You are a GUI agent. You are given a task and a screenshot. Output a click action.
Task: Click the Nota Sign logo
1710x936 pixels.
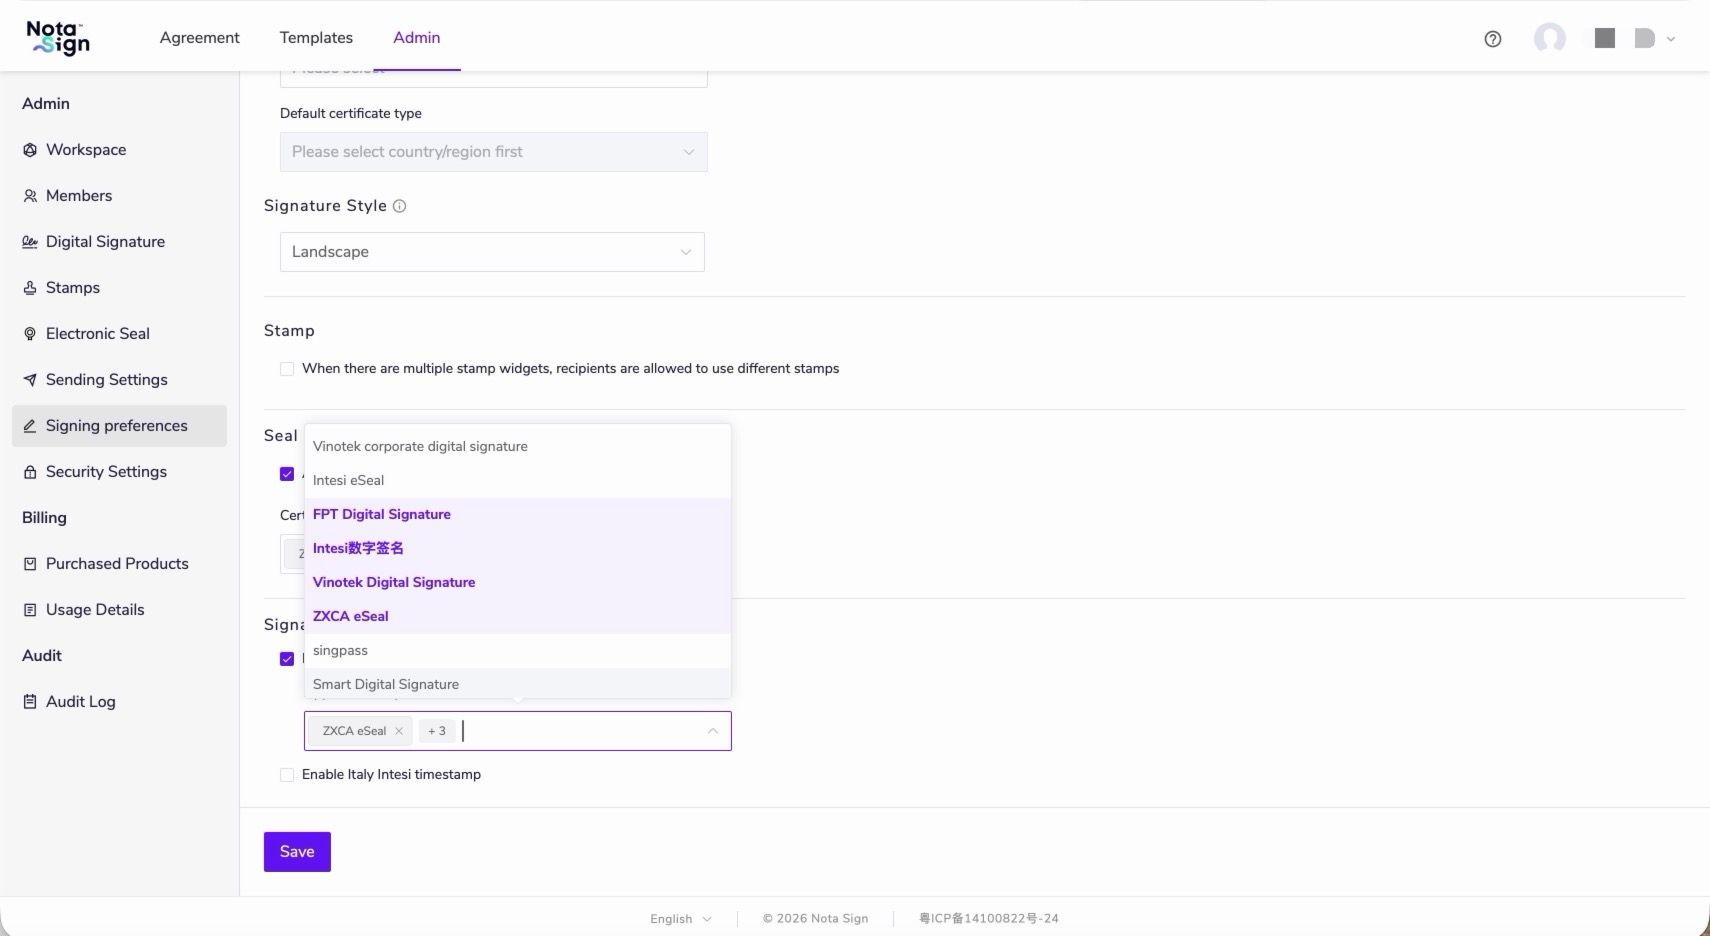click(x=58, y=37)
